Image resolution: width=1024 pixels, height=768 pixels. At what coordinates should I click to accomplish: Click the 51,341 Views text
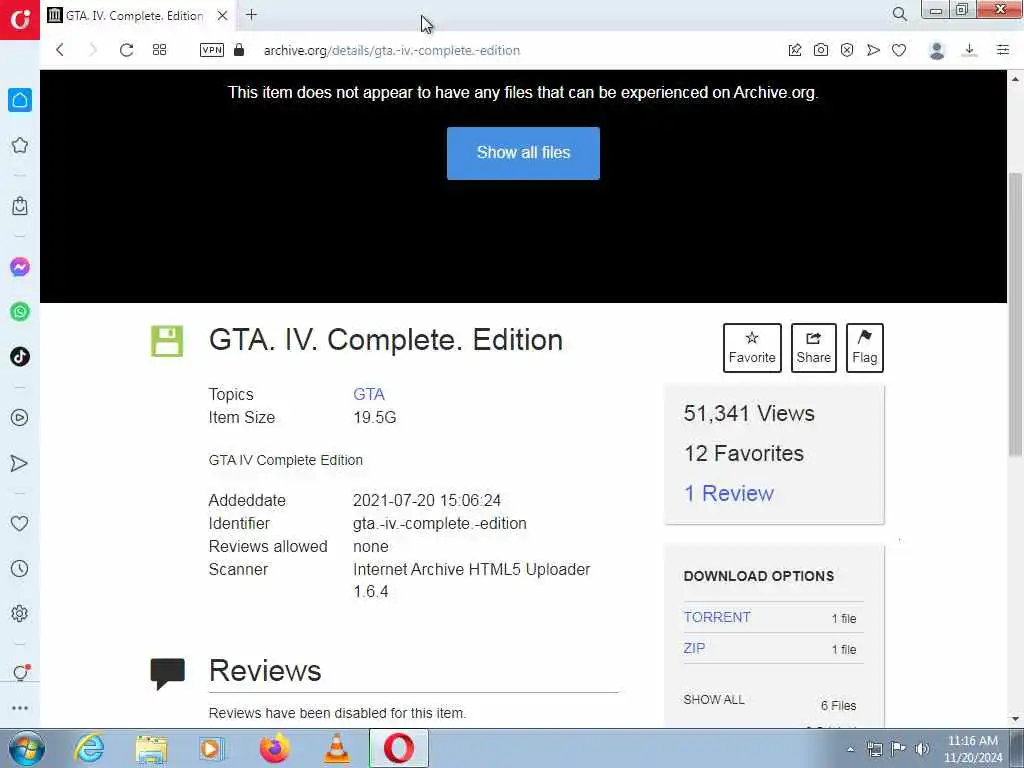pos(749,413)
